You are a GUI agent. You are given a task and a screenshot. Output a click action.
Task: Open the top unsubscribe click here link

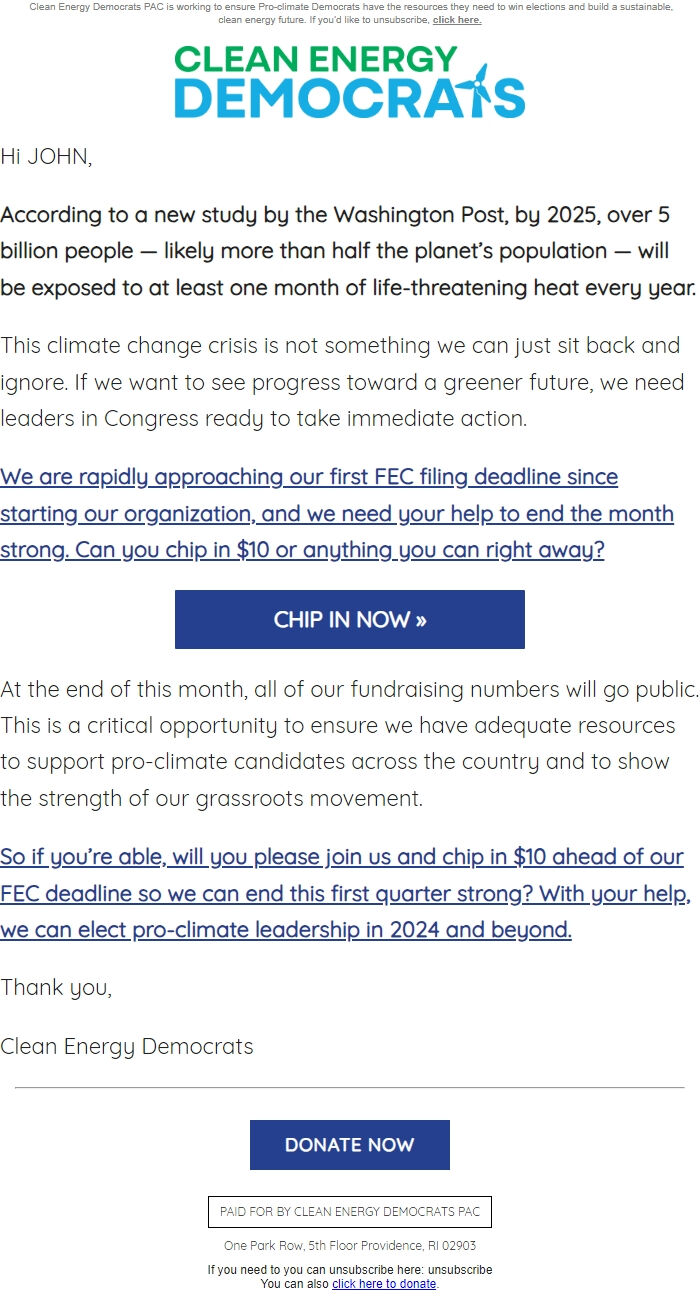tap(456, 19)
